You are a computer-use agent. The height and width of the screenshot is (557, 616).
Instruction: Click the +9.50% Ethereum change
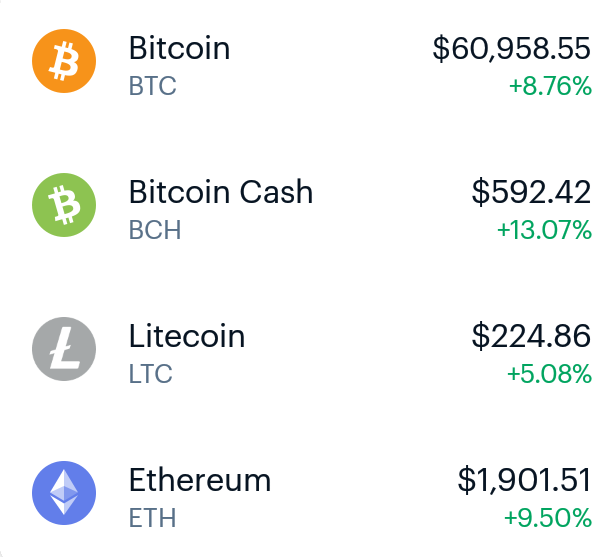pyautogui.click(x=548, y=518)
